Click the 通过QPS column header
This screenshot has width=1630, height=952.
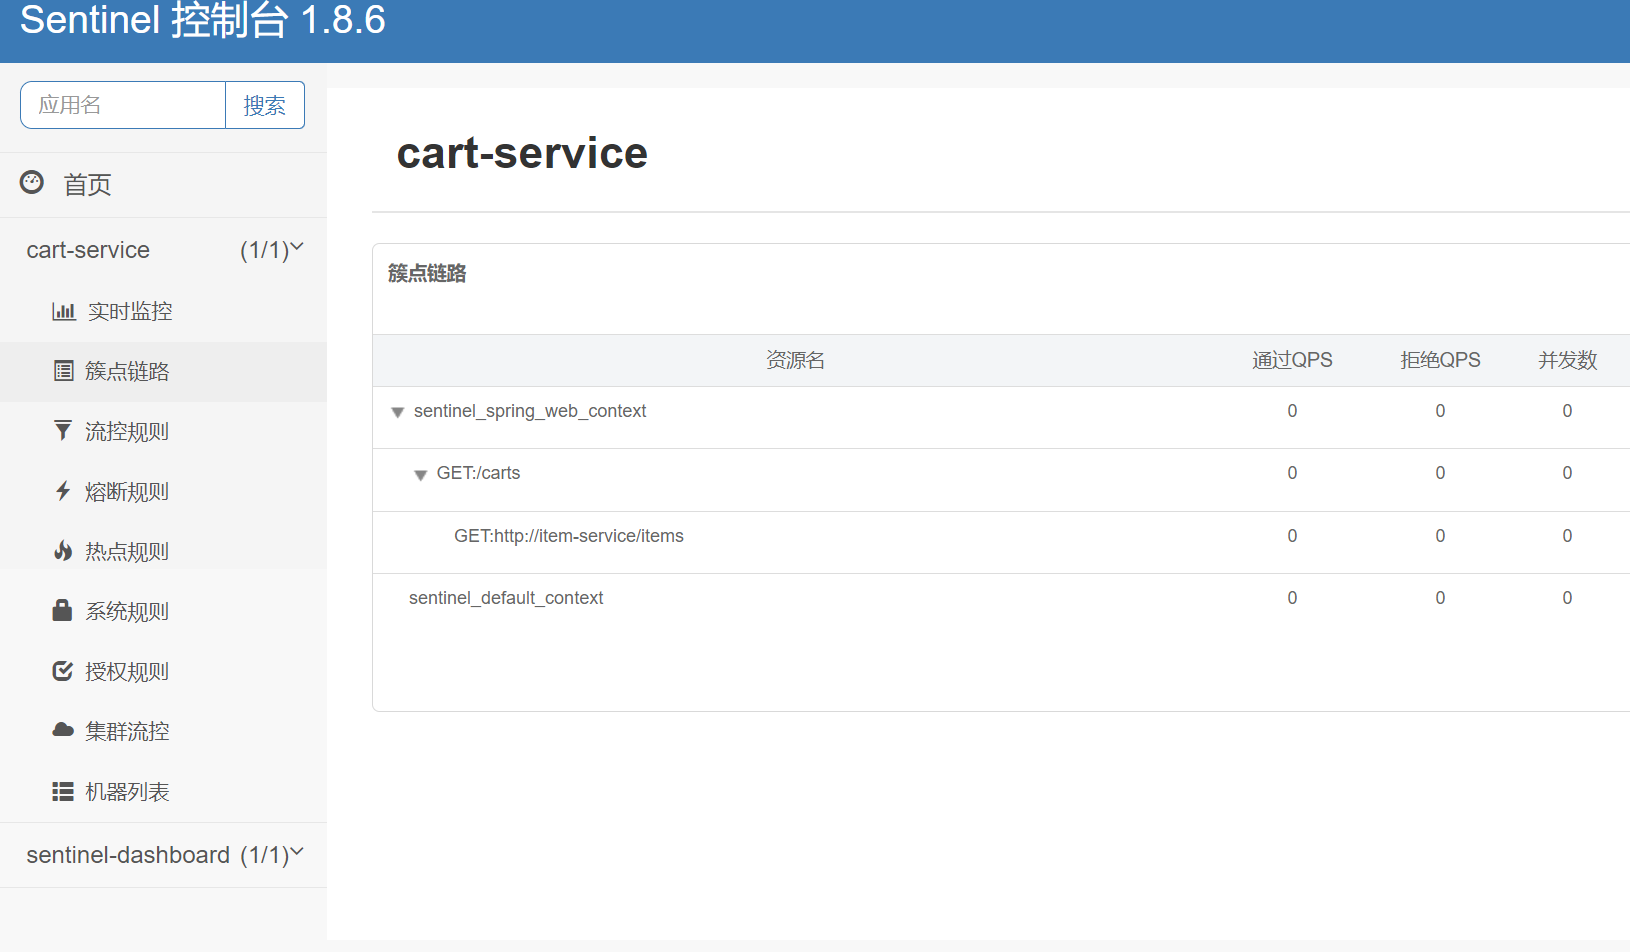coord(1292,360)
